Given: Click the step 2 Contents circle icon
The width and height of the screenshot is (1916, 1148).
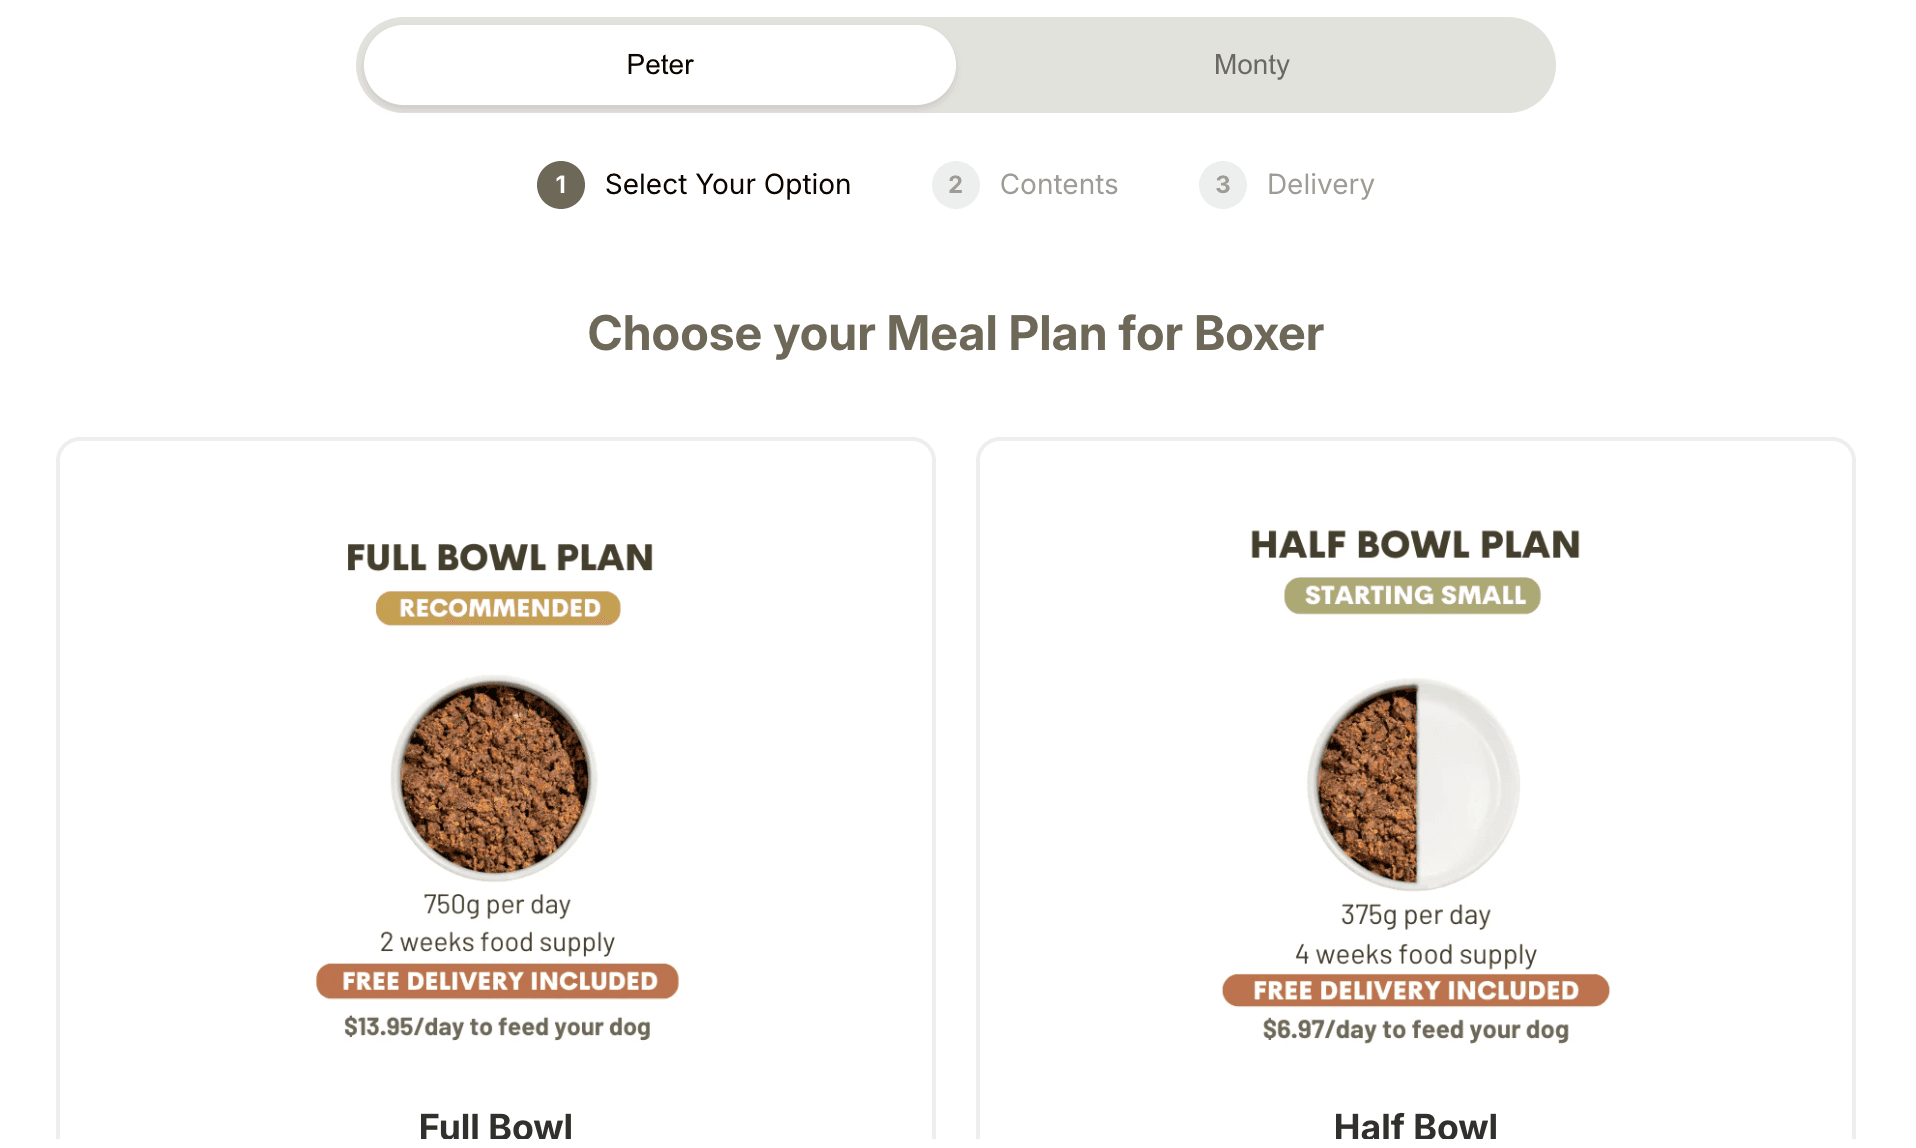Looking at the screenshot, I should pos(955,184).
